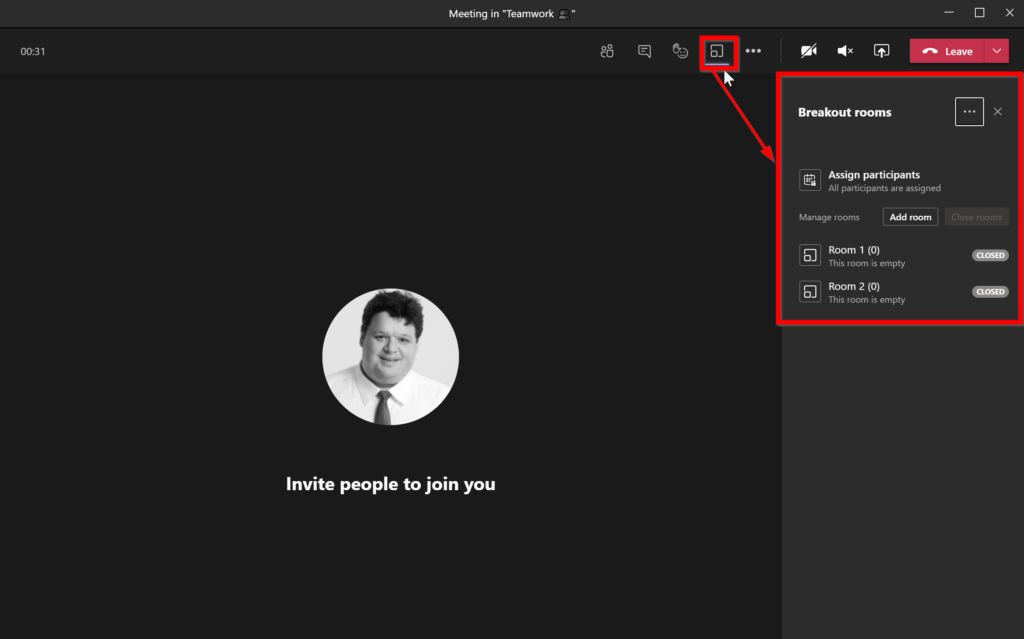Click the Manage rooms label
This screenshot has height=639, width=1024.
829,217
